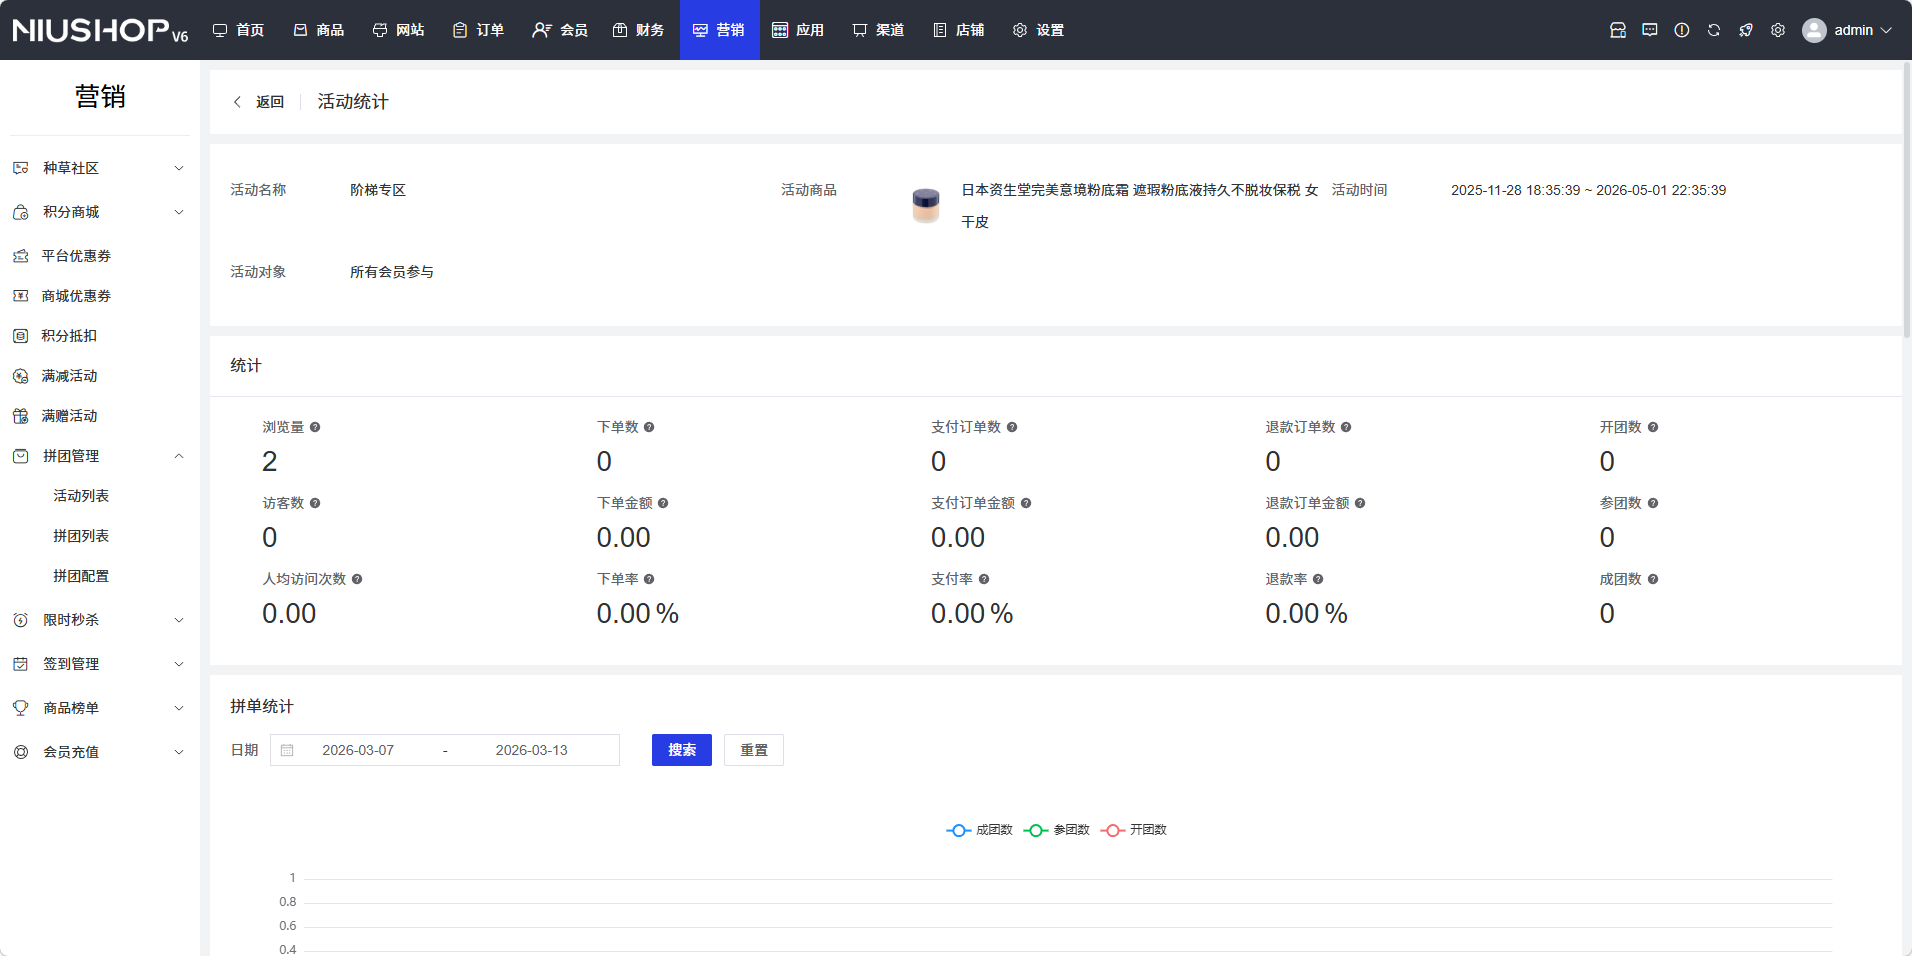
Task: Open the admin account dropdown
Action: 1848,30
